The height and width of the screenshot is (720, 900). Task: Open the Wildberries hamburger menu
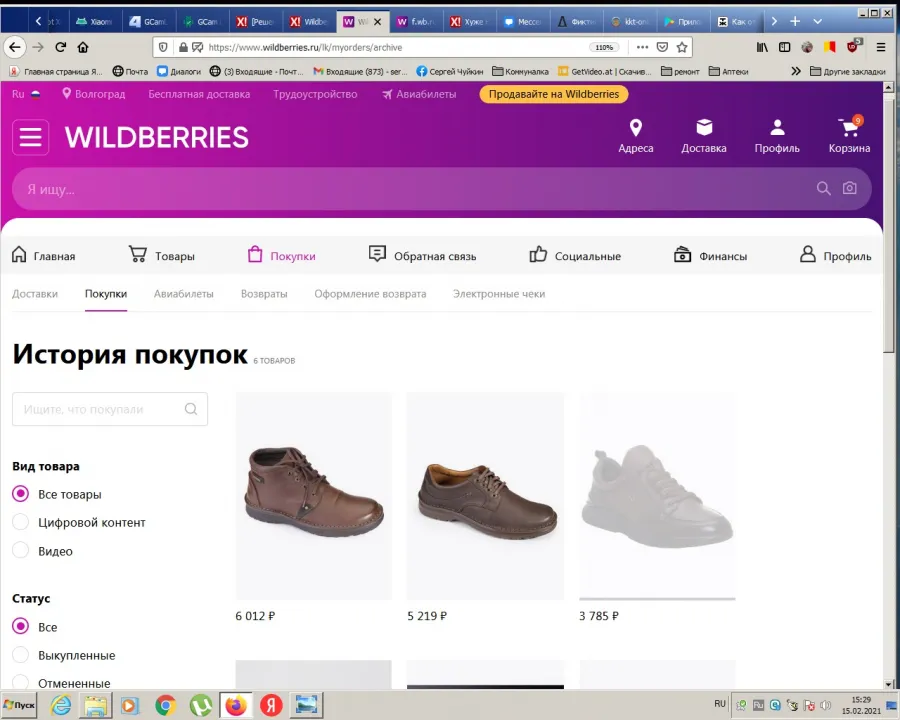point(30,137)
